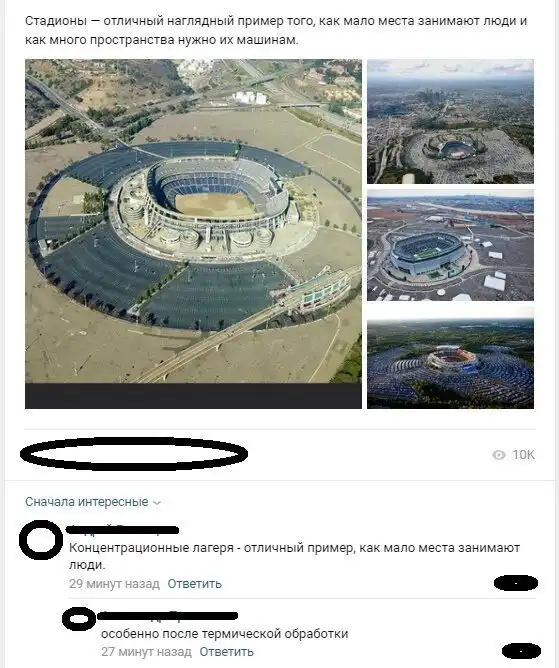
Task: Click the reply author's small avatar
Action: [79, 618]
